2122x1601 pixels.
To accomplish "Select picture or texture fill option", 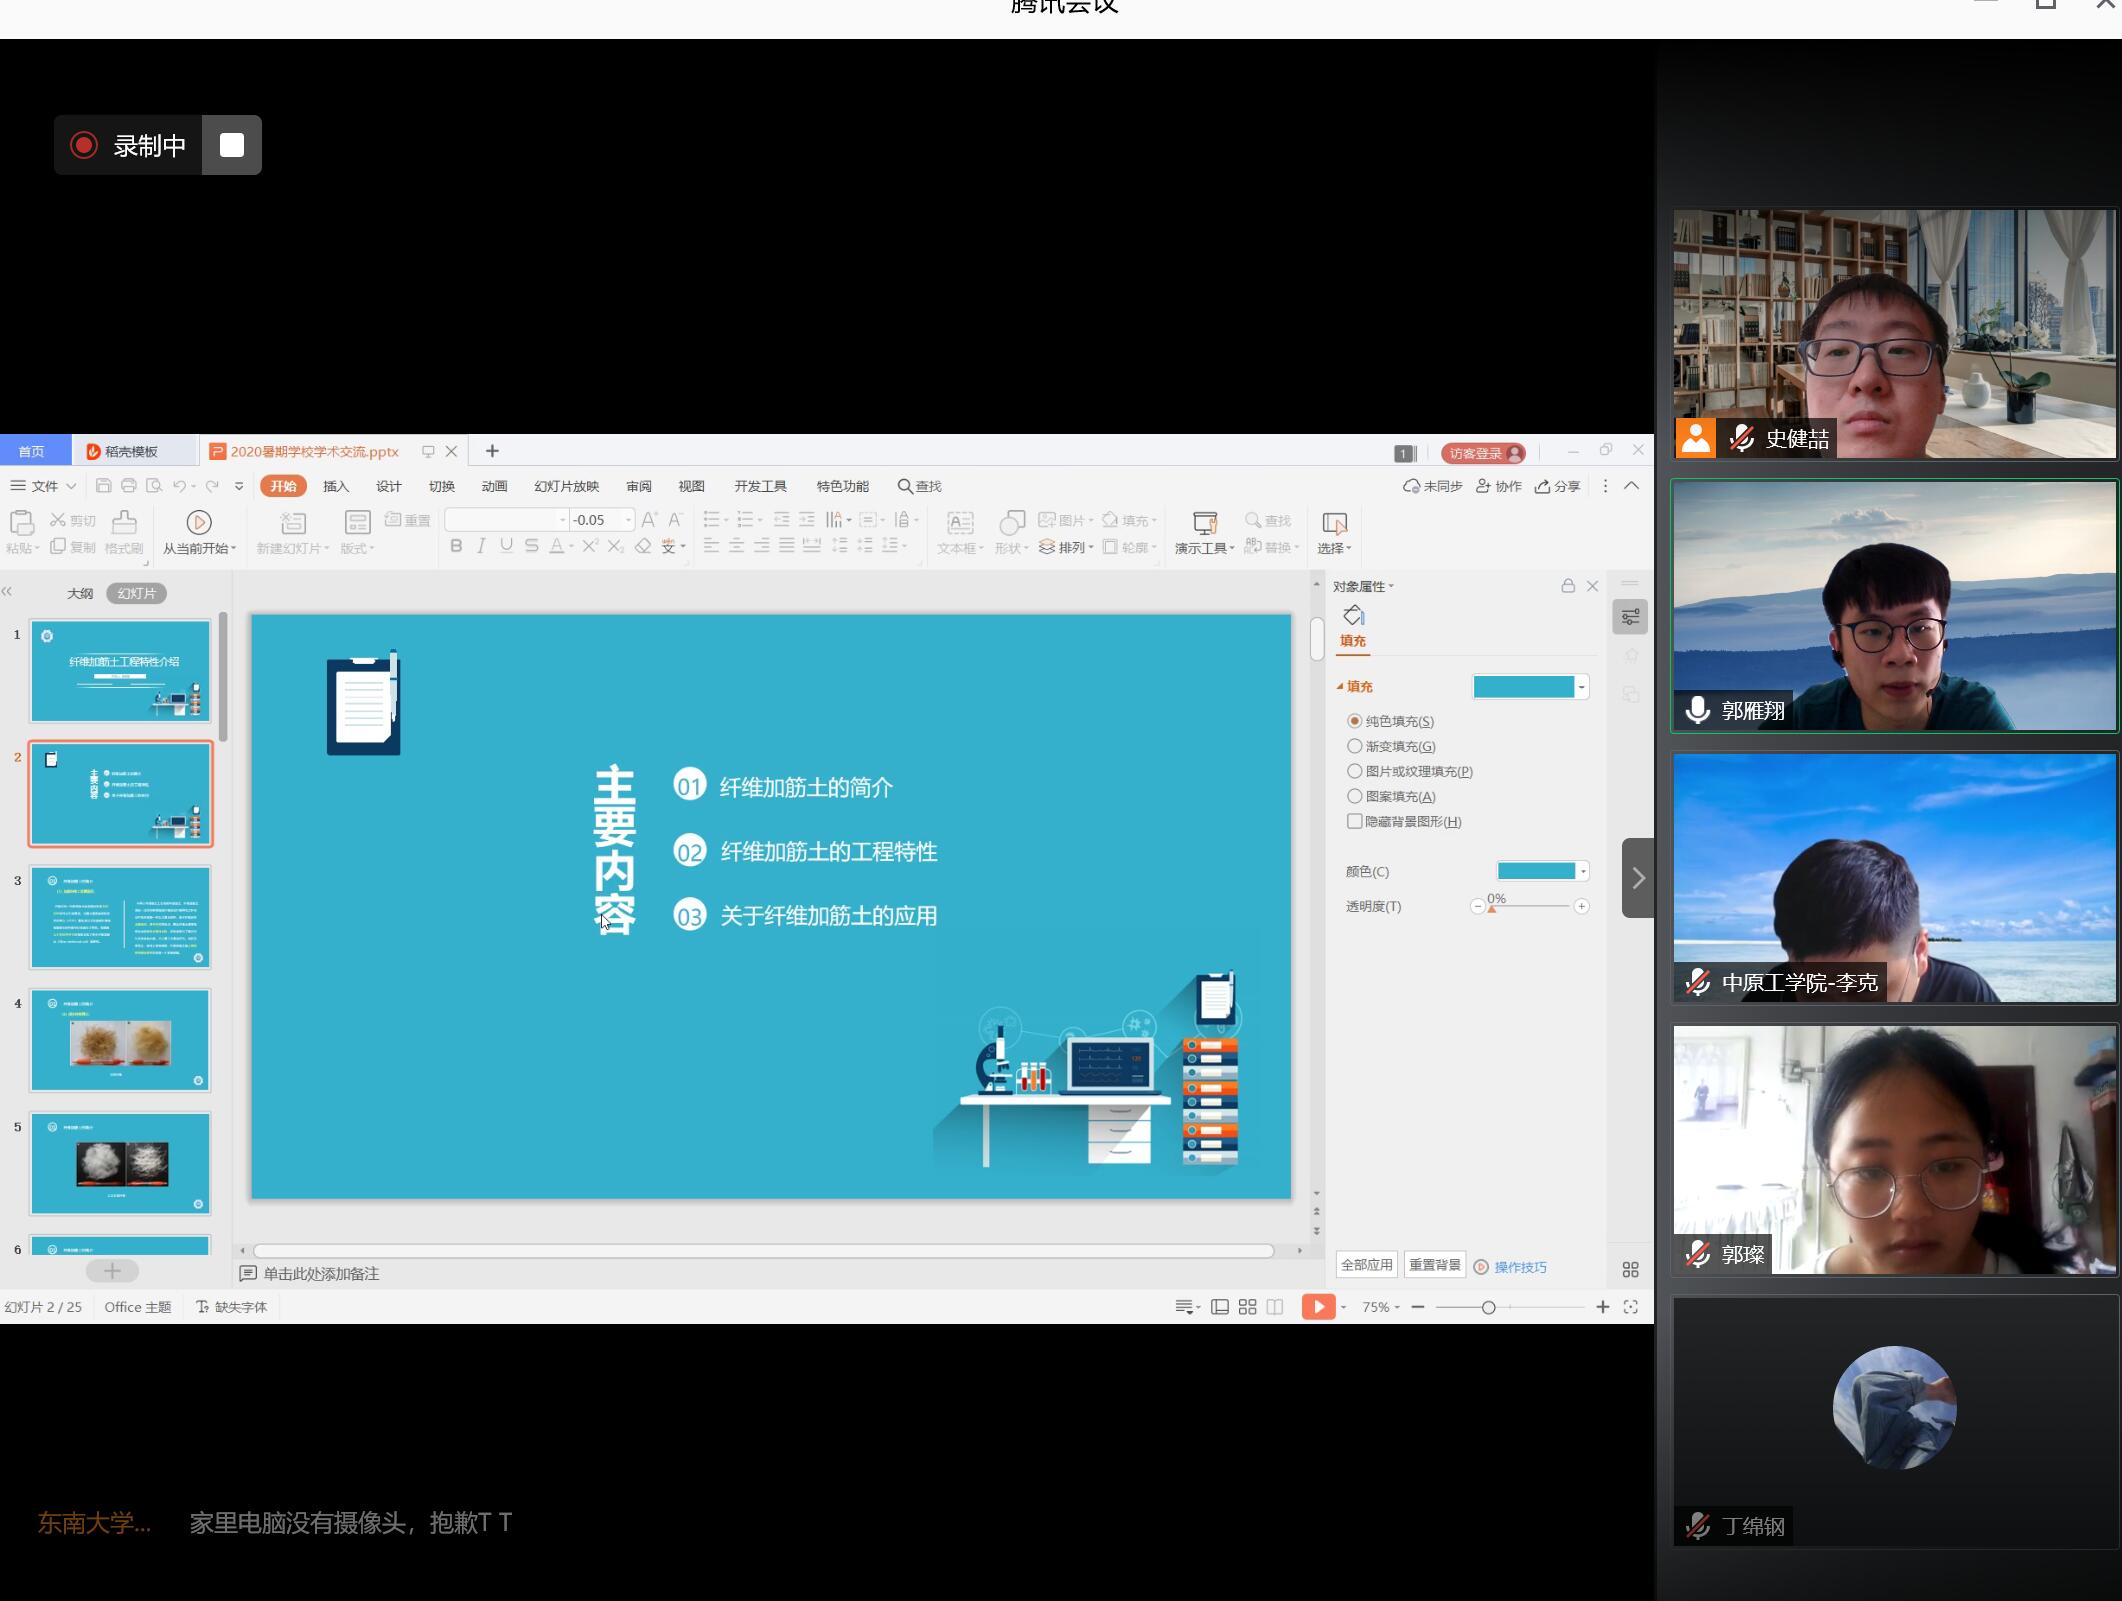I will click(x=1355, y=771).
